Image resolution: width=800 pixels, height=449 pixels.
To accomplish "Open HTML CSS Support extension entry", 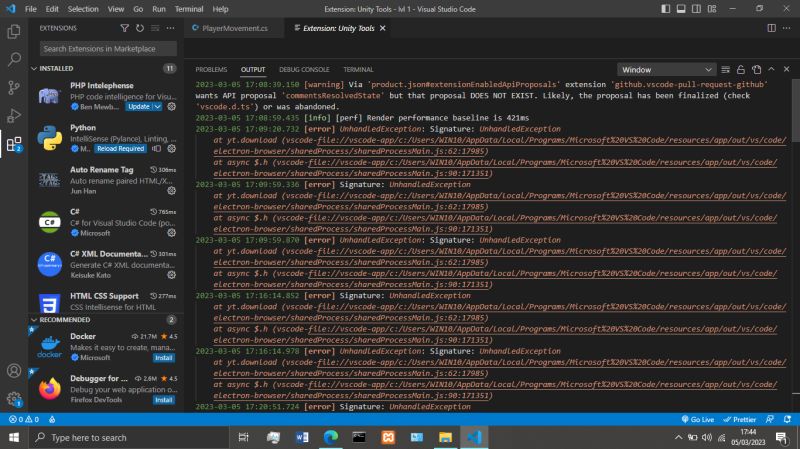I will point(106,301).
